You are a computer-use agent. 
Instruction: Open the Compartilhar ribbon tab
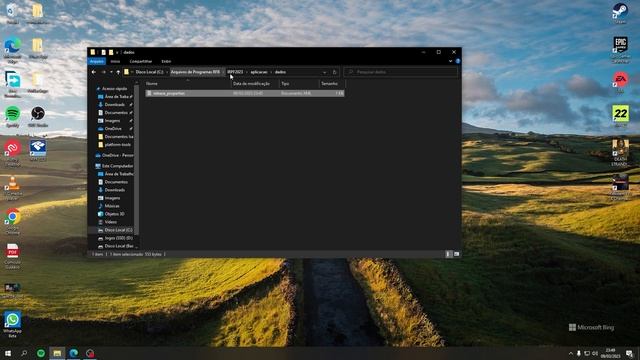[141, 61]
